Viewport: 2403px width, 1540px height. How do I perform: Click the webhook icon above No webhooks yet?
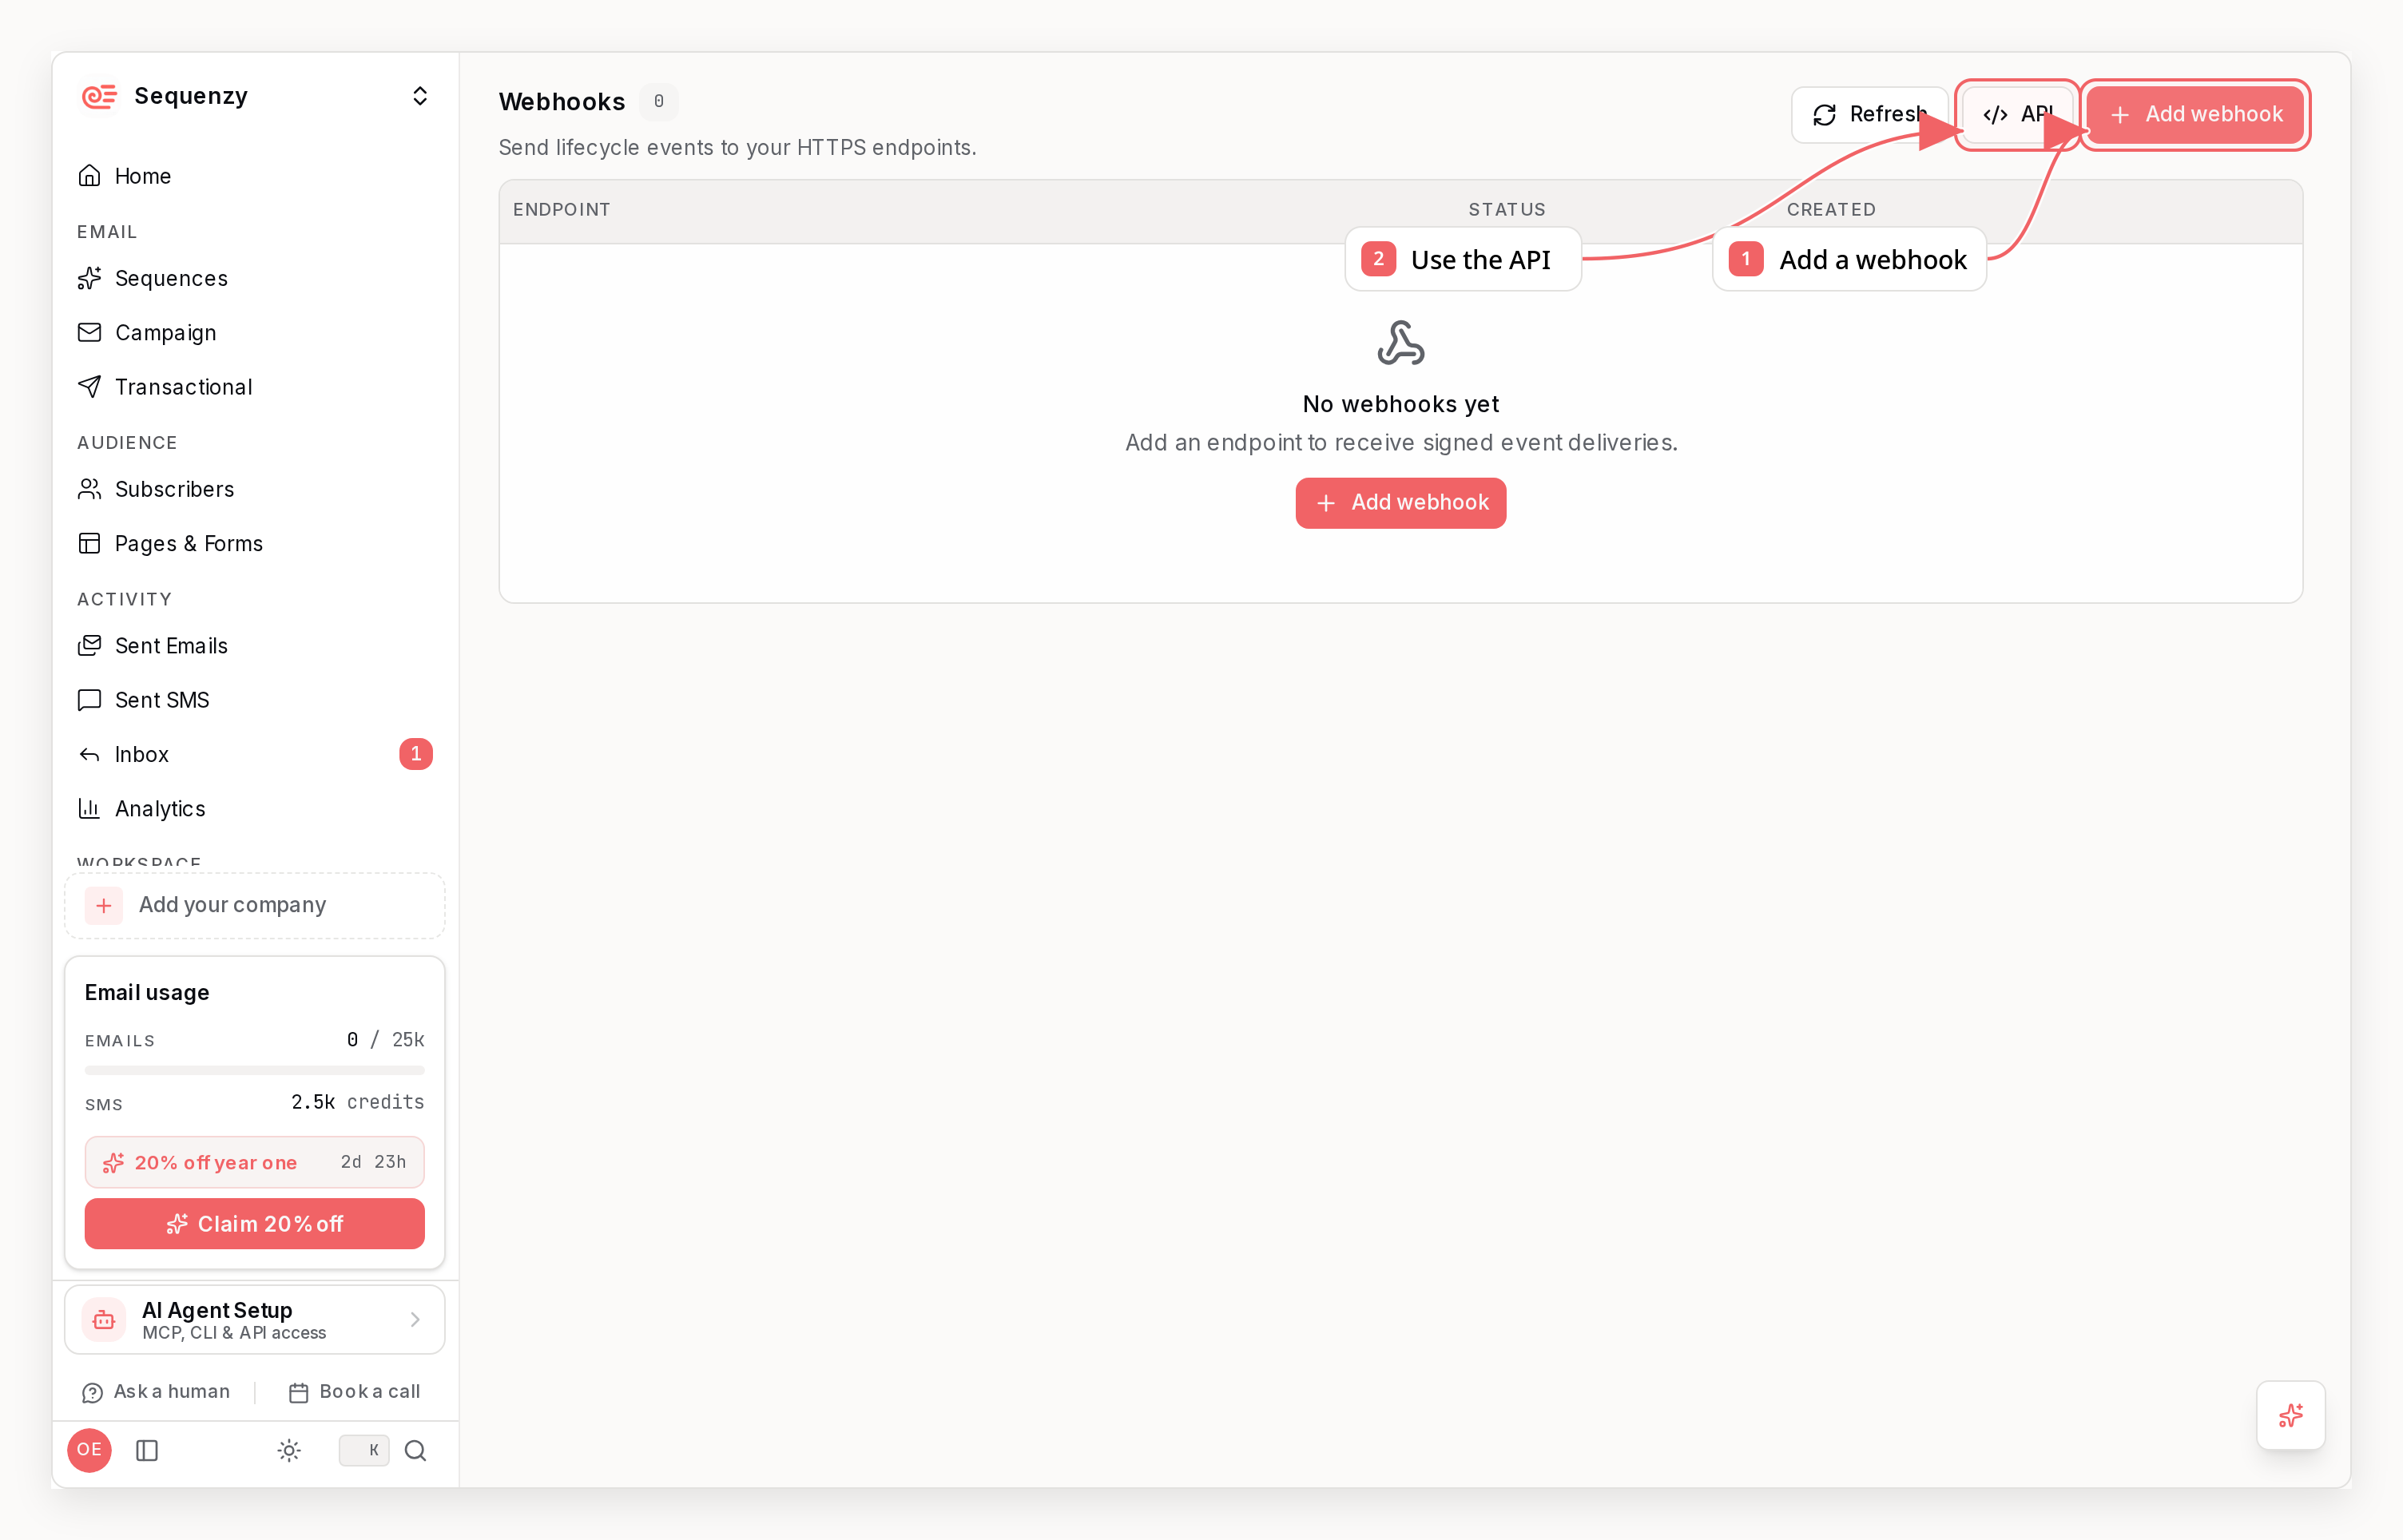1401,344
